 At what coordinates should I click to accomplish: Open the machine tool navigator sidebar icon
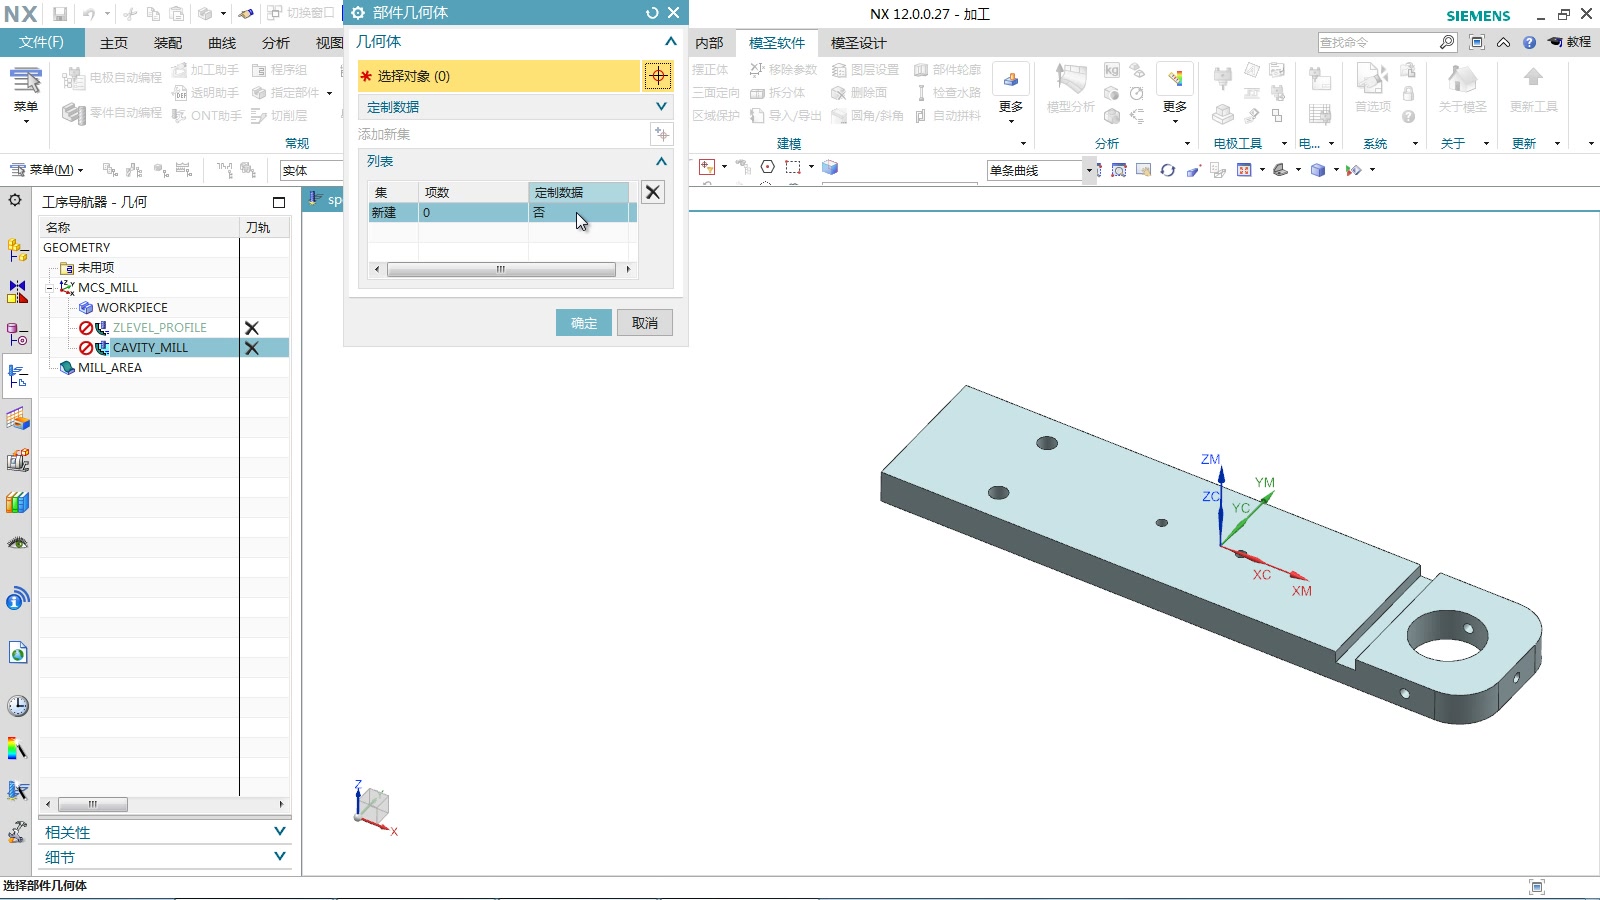17,460
